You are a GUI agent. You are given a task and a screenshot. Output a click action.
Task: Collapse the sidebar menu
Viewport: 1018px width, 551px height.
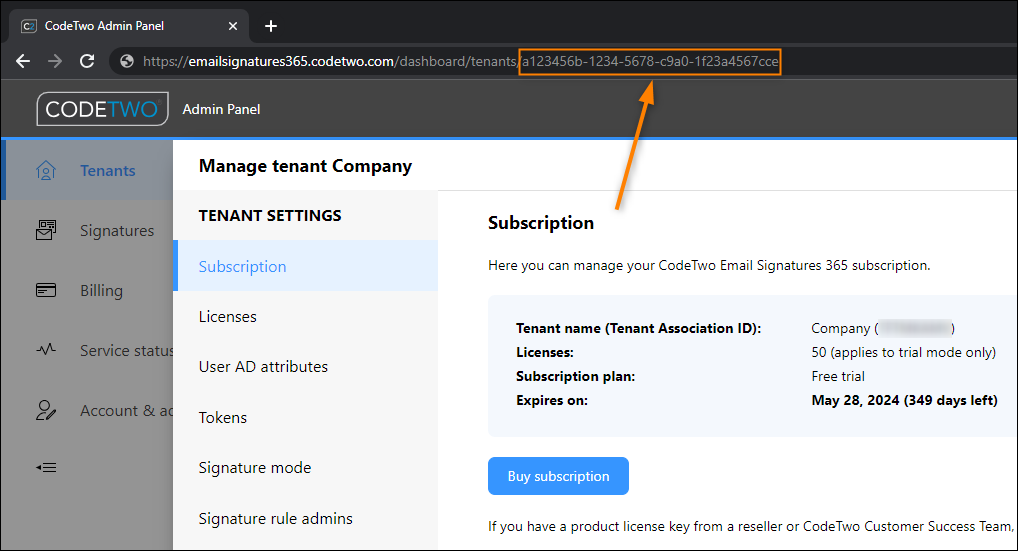[45, 467]
